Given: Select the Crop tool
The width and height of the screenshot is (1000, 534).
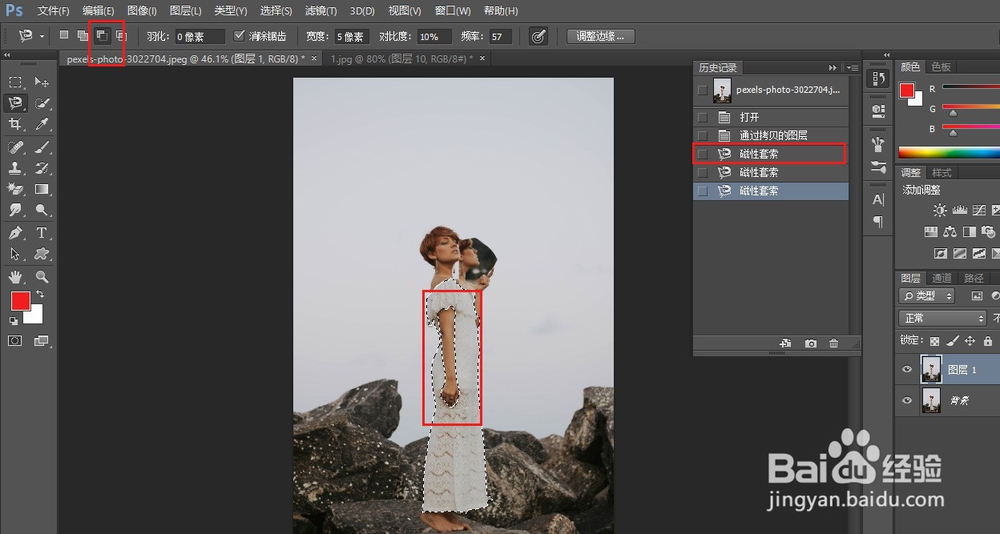Looking at the screenshot, I should (15, 124).
